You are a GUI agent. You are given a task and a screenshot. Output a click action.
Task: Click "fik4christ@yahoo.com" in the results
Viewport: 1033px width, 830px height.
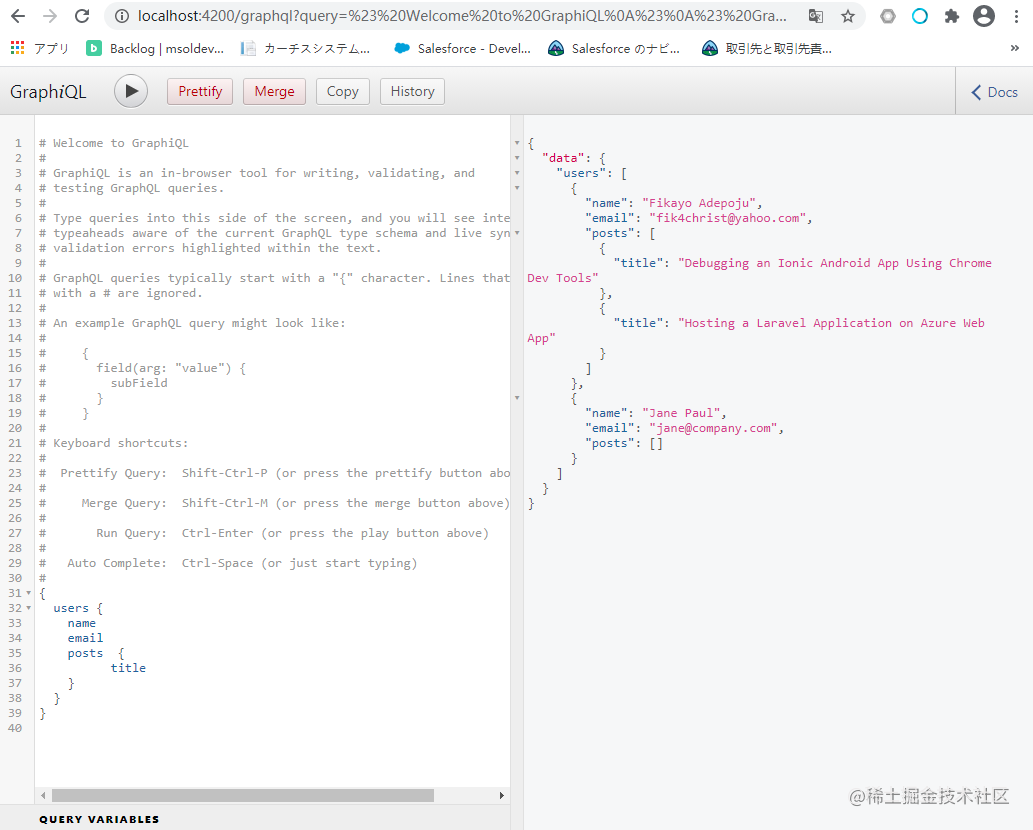[x=727, y=218]
